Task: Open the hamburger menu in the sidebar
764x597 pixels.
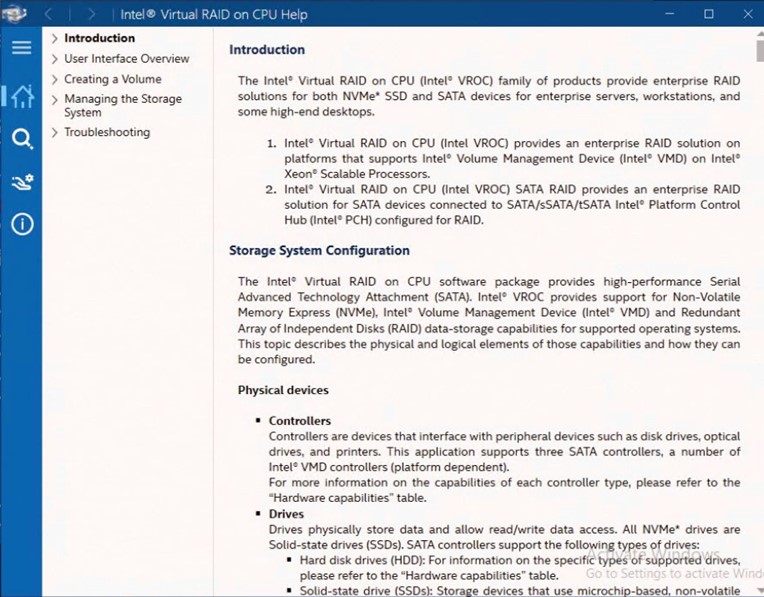Action: 21,47
